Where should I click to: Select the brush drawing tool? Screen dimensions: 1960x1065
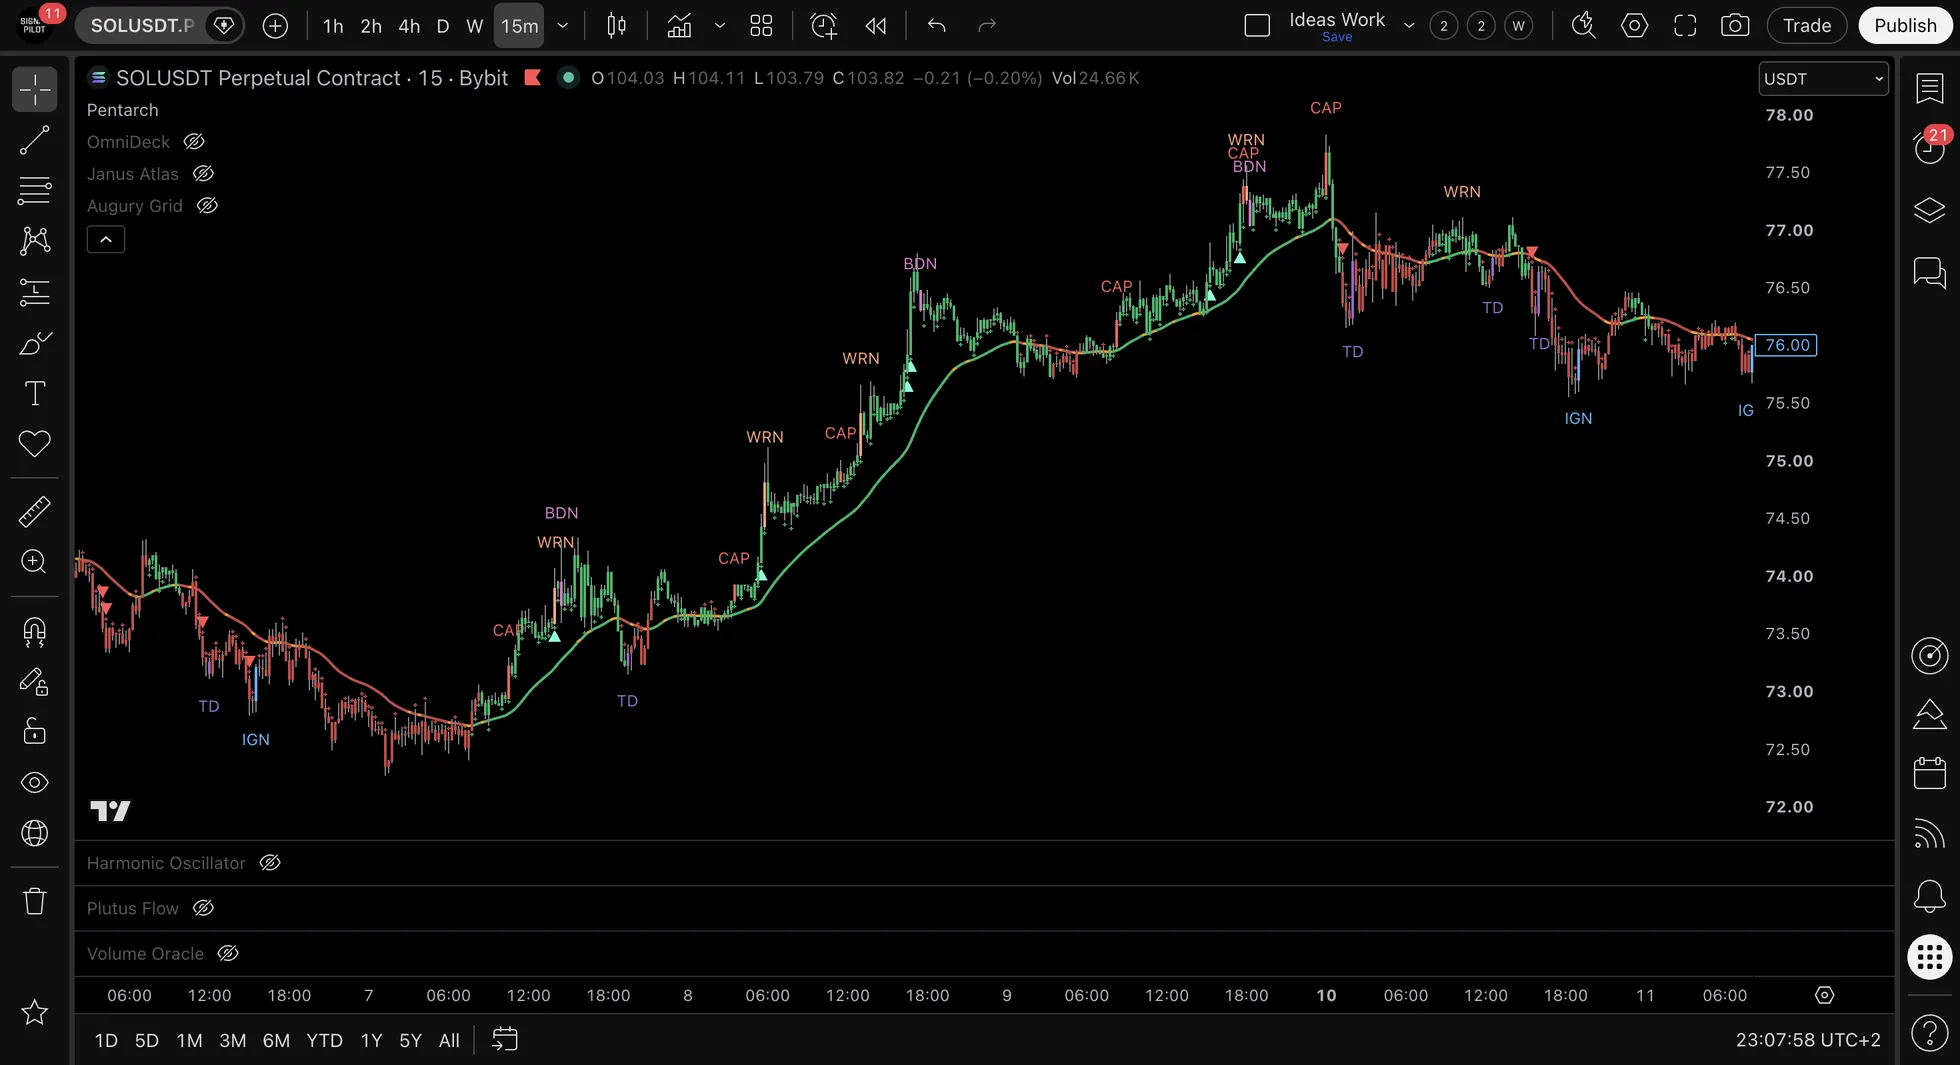(34, 343)
